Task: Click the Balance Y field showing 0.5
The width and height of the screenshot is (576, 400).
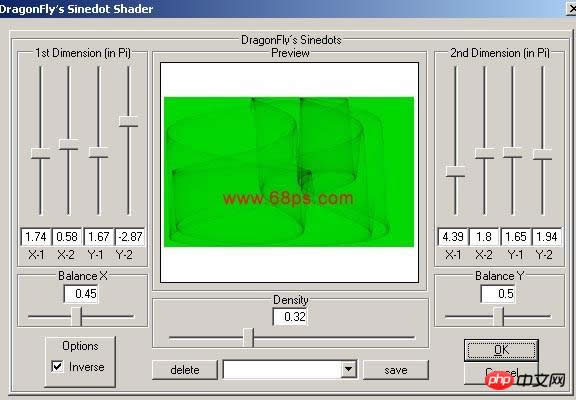Action: click(x=498, y=294)
